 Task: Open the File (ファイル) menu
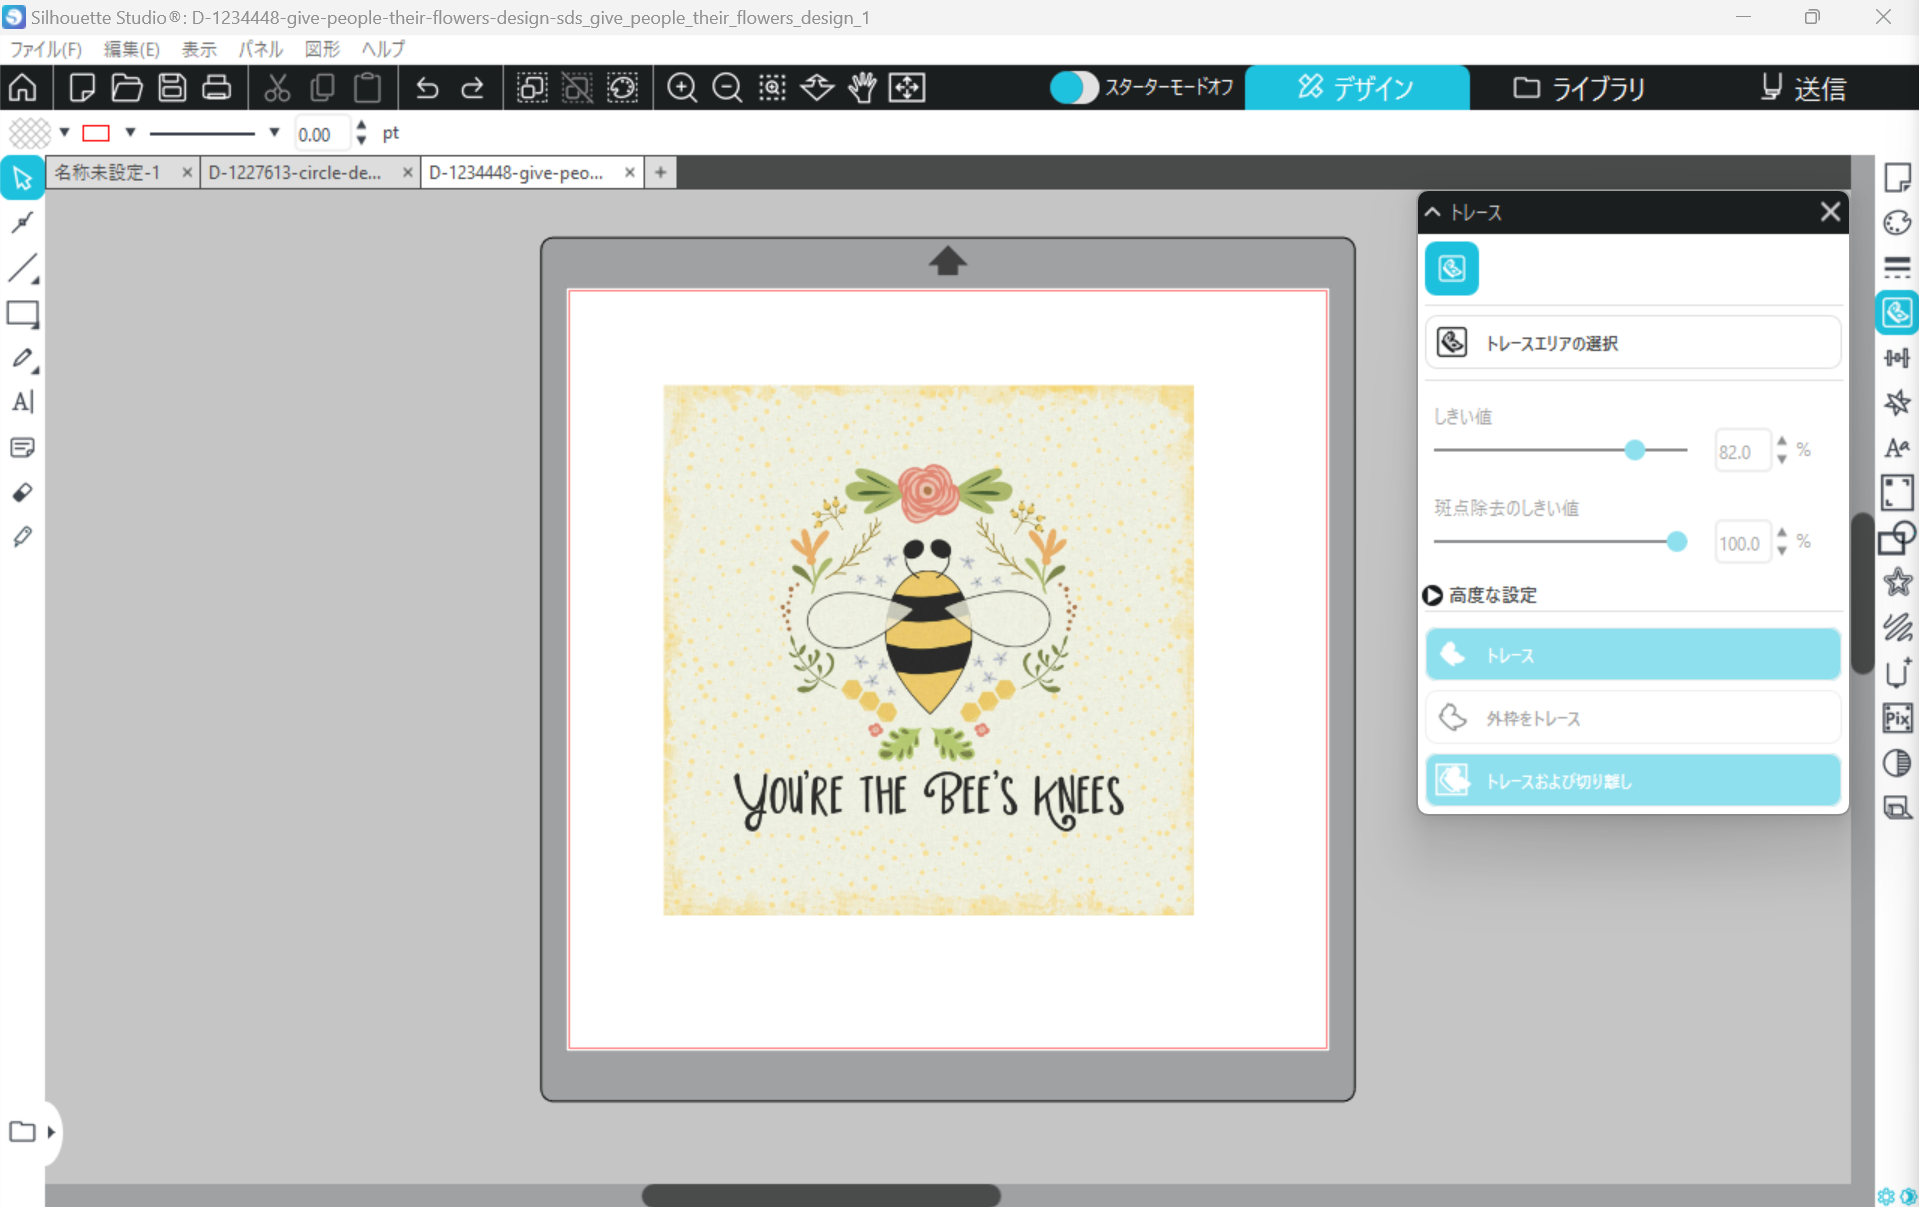point(45,49)
